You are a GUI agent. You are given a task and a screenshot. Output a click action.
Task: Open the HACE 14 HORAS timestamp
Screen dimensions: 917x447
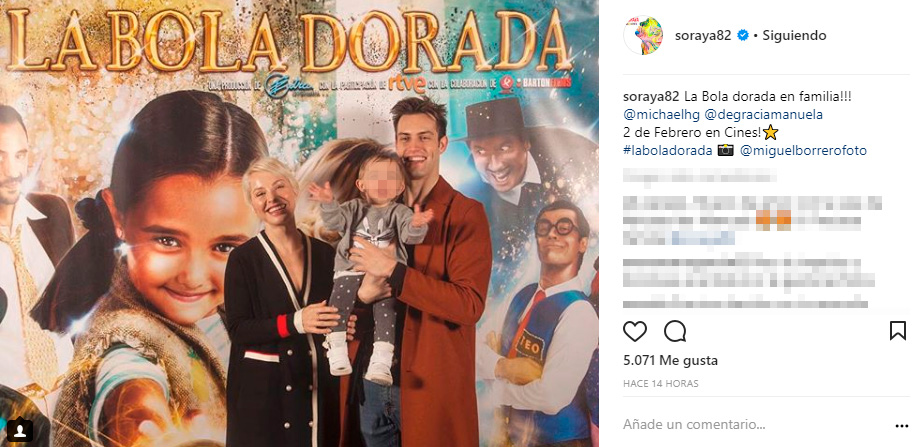[x=660, y=384]
